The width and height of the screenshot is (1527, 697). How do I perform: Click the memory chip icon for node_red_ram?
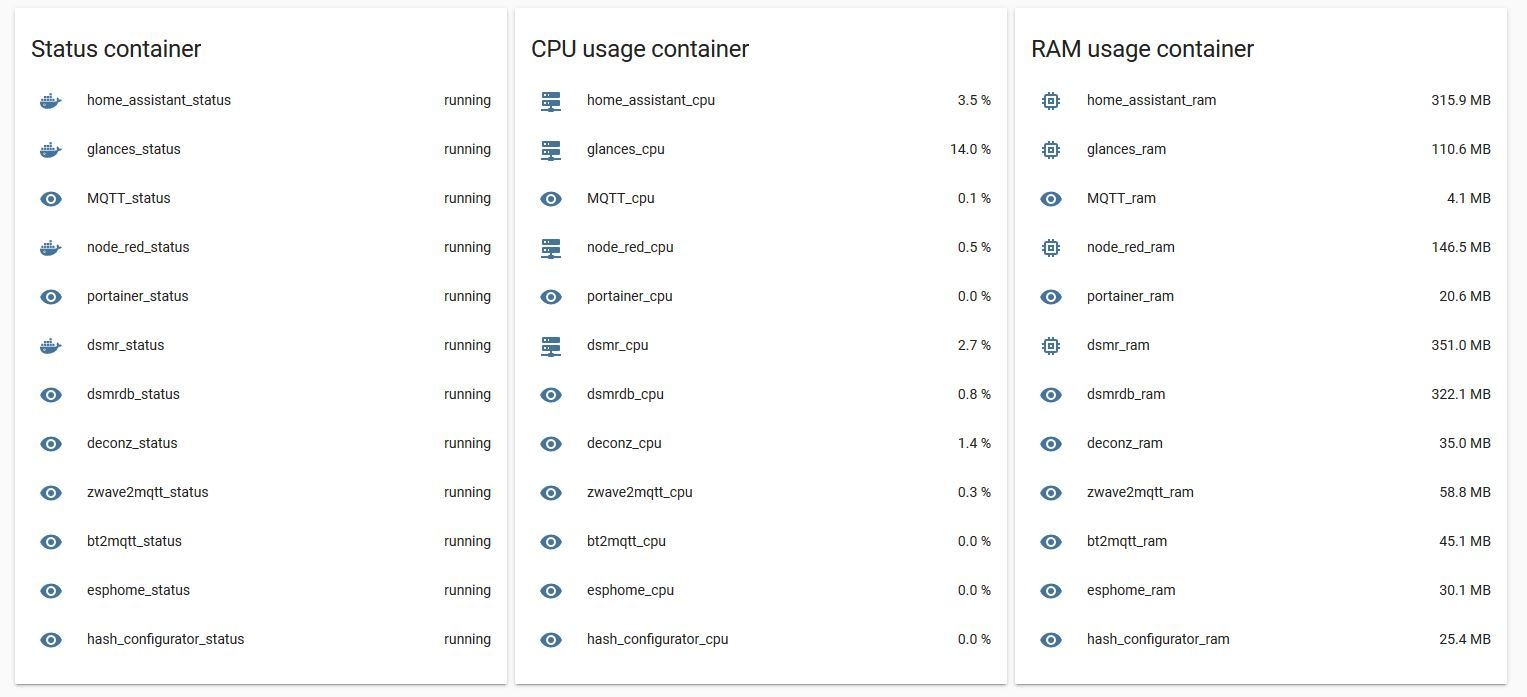pyautogui.click(x=1051, y=248)
